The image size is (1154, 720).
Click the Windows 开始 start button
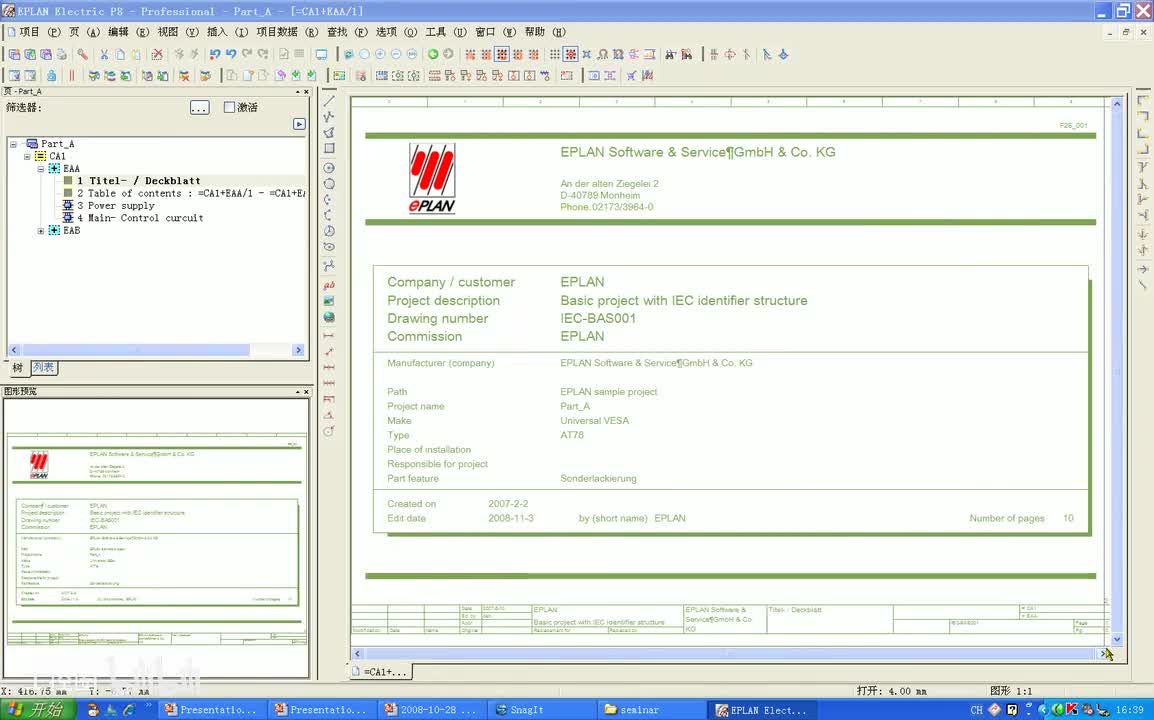click(38, 710)
